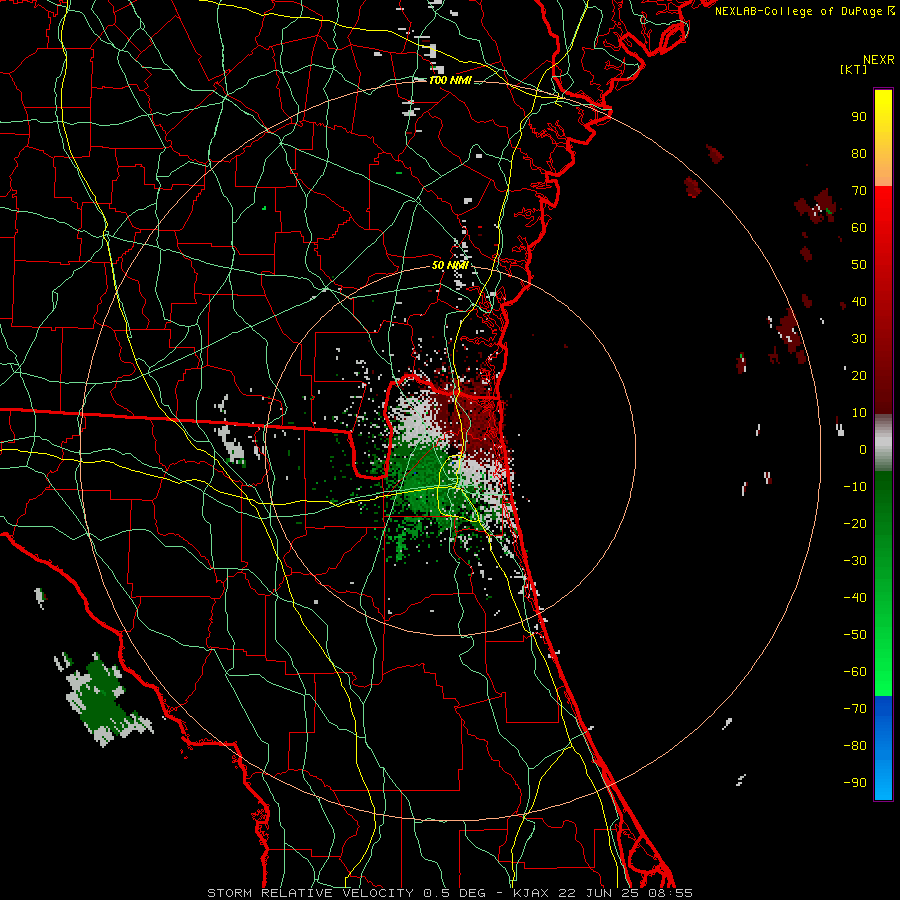This screenshot has height=900, width=900.
Task: Click the -70 scale label
Action: [855, 709]
